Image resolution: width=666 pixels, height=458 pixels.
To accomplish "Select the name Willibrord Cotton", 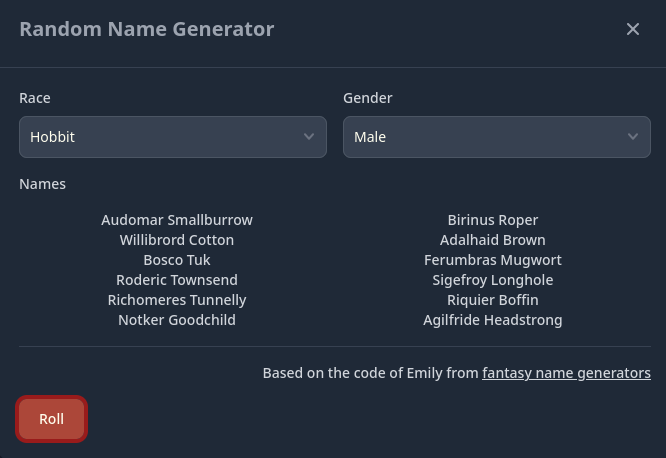I will point(177,240).
